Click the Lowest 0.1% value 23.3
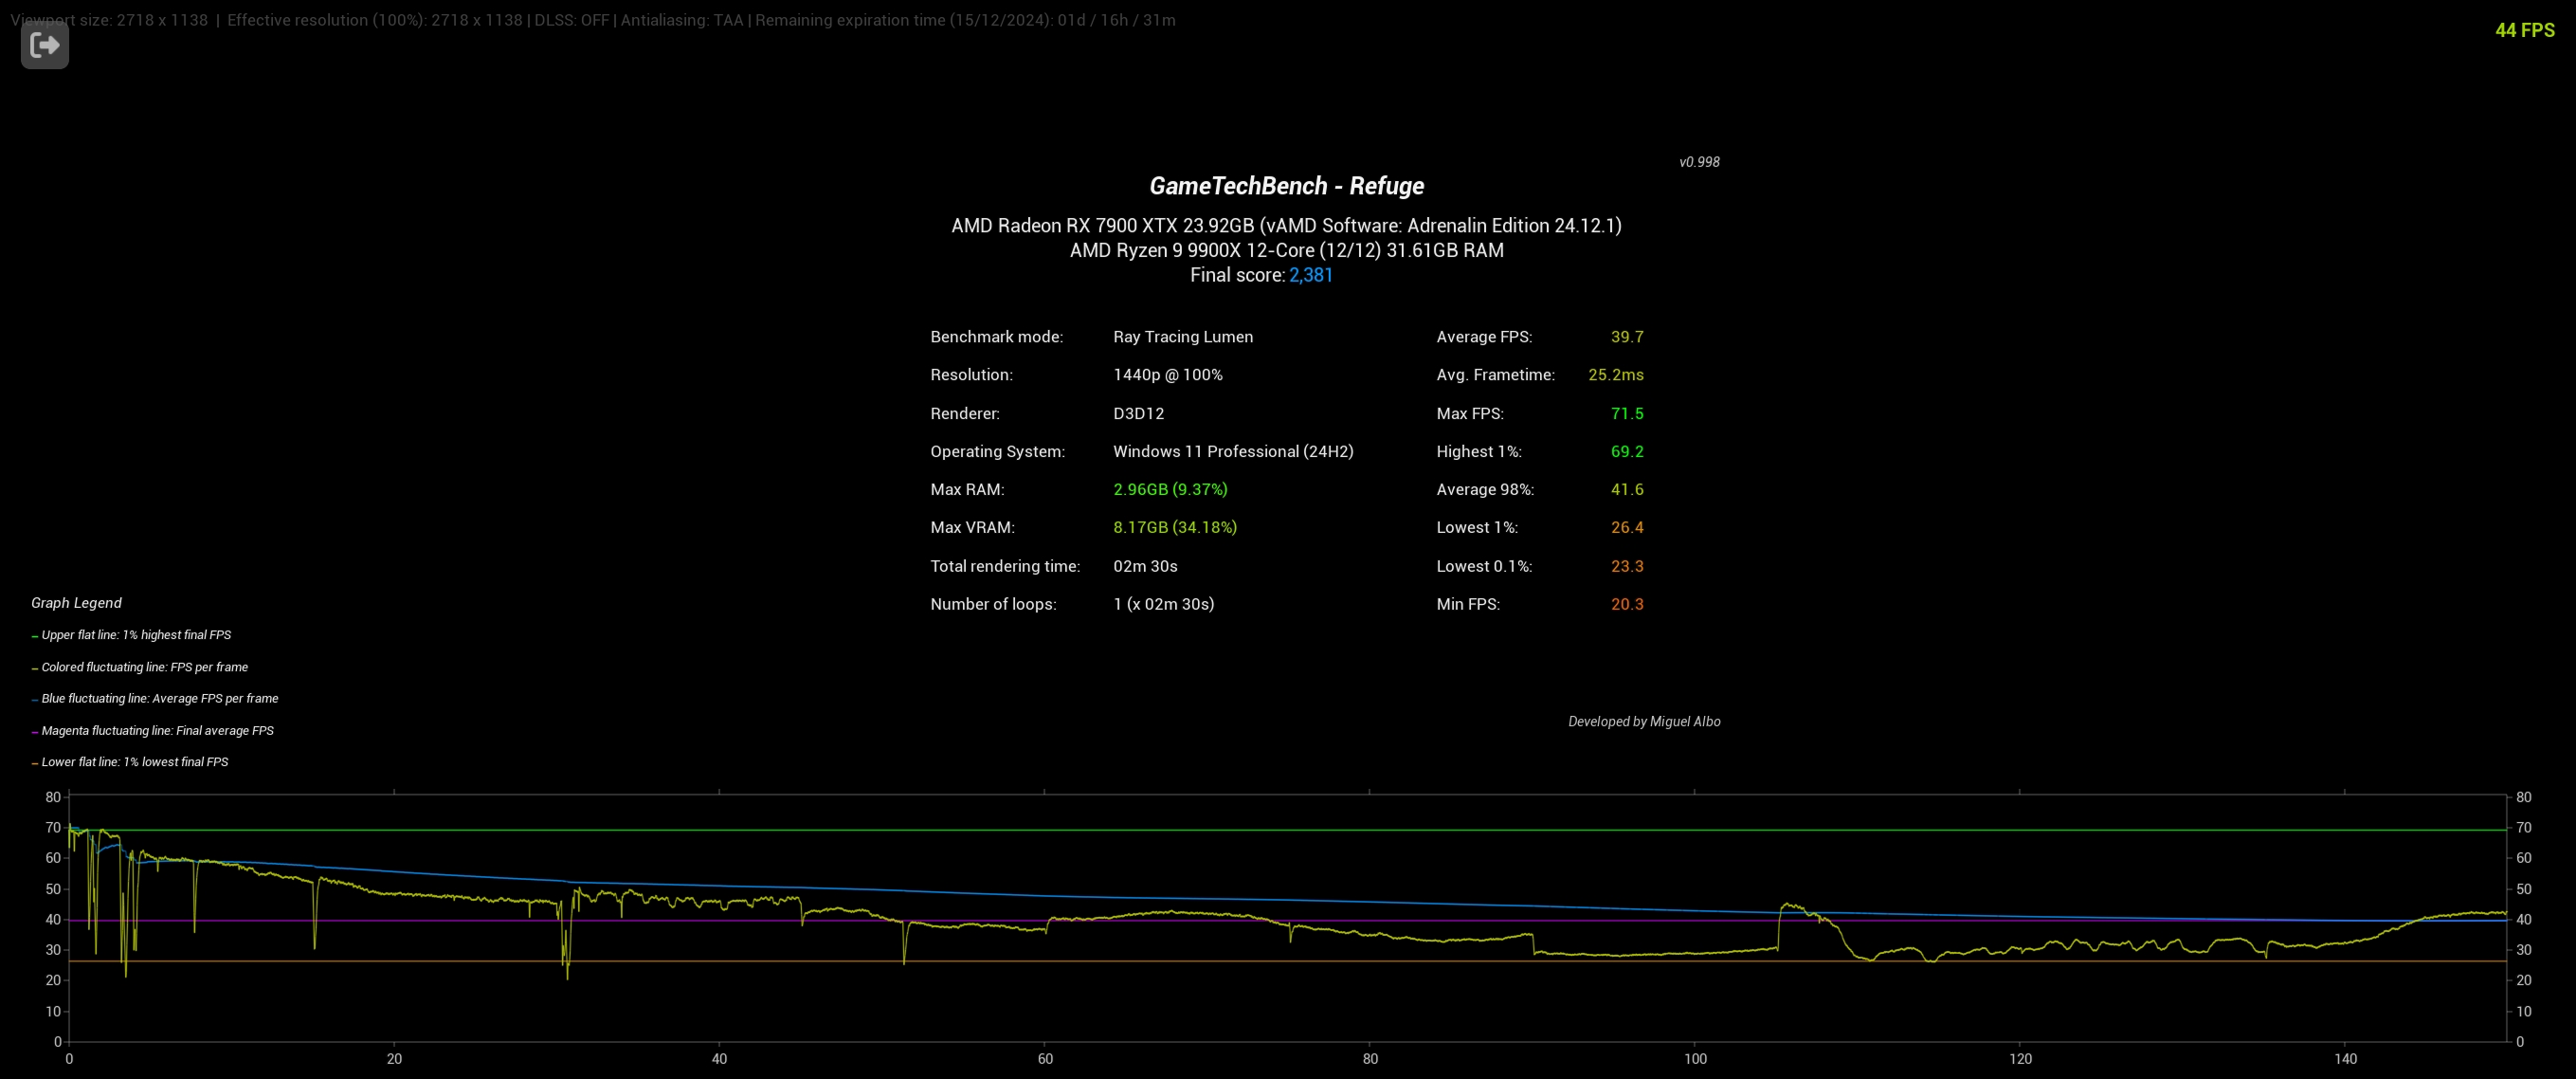The image size is (2576, 1079). click(1627, 566)
